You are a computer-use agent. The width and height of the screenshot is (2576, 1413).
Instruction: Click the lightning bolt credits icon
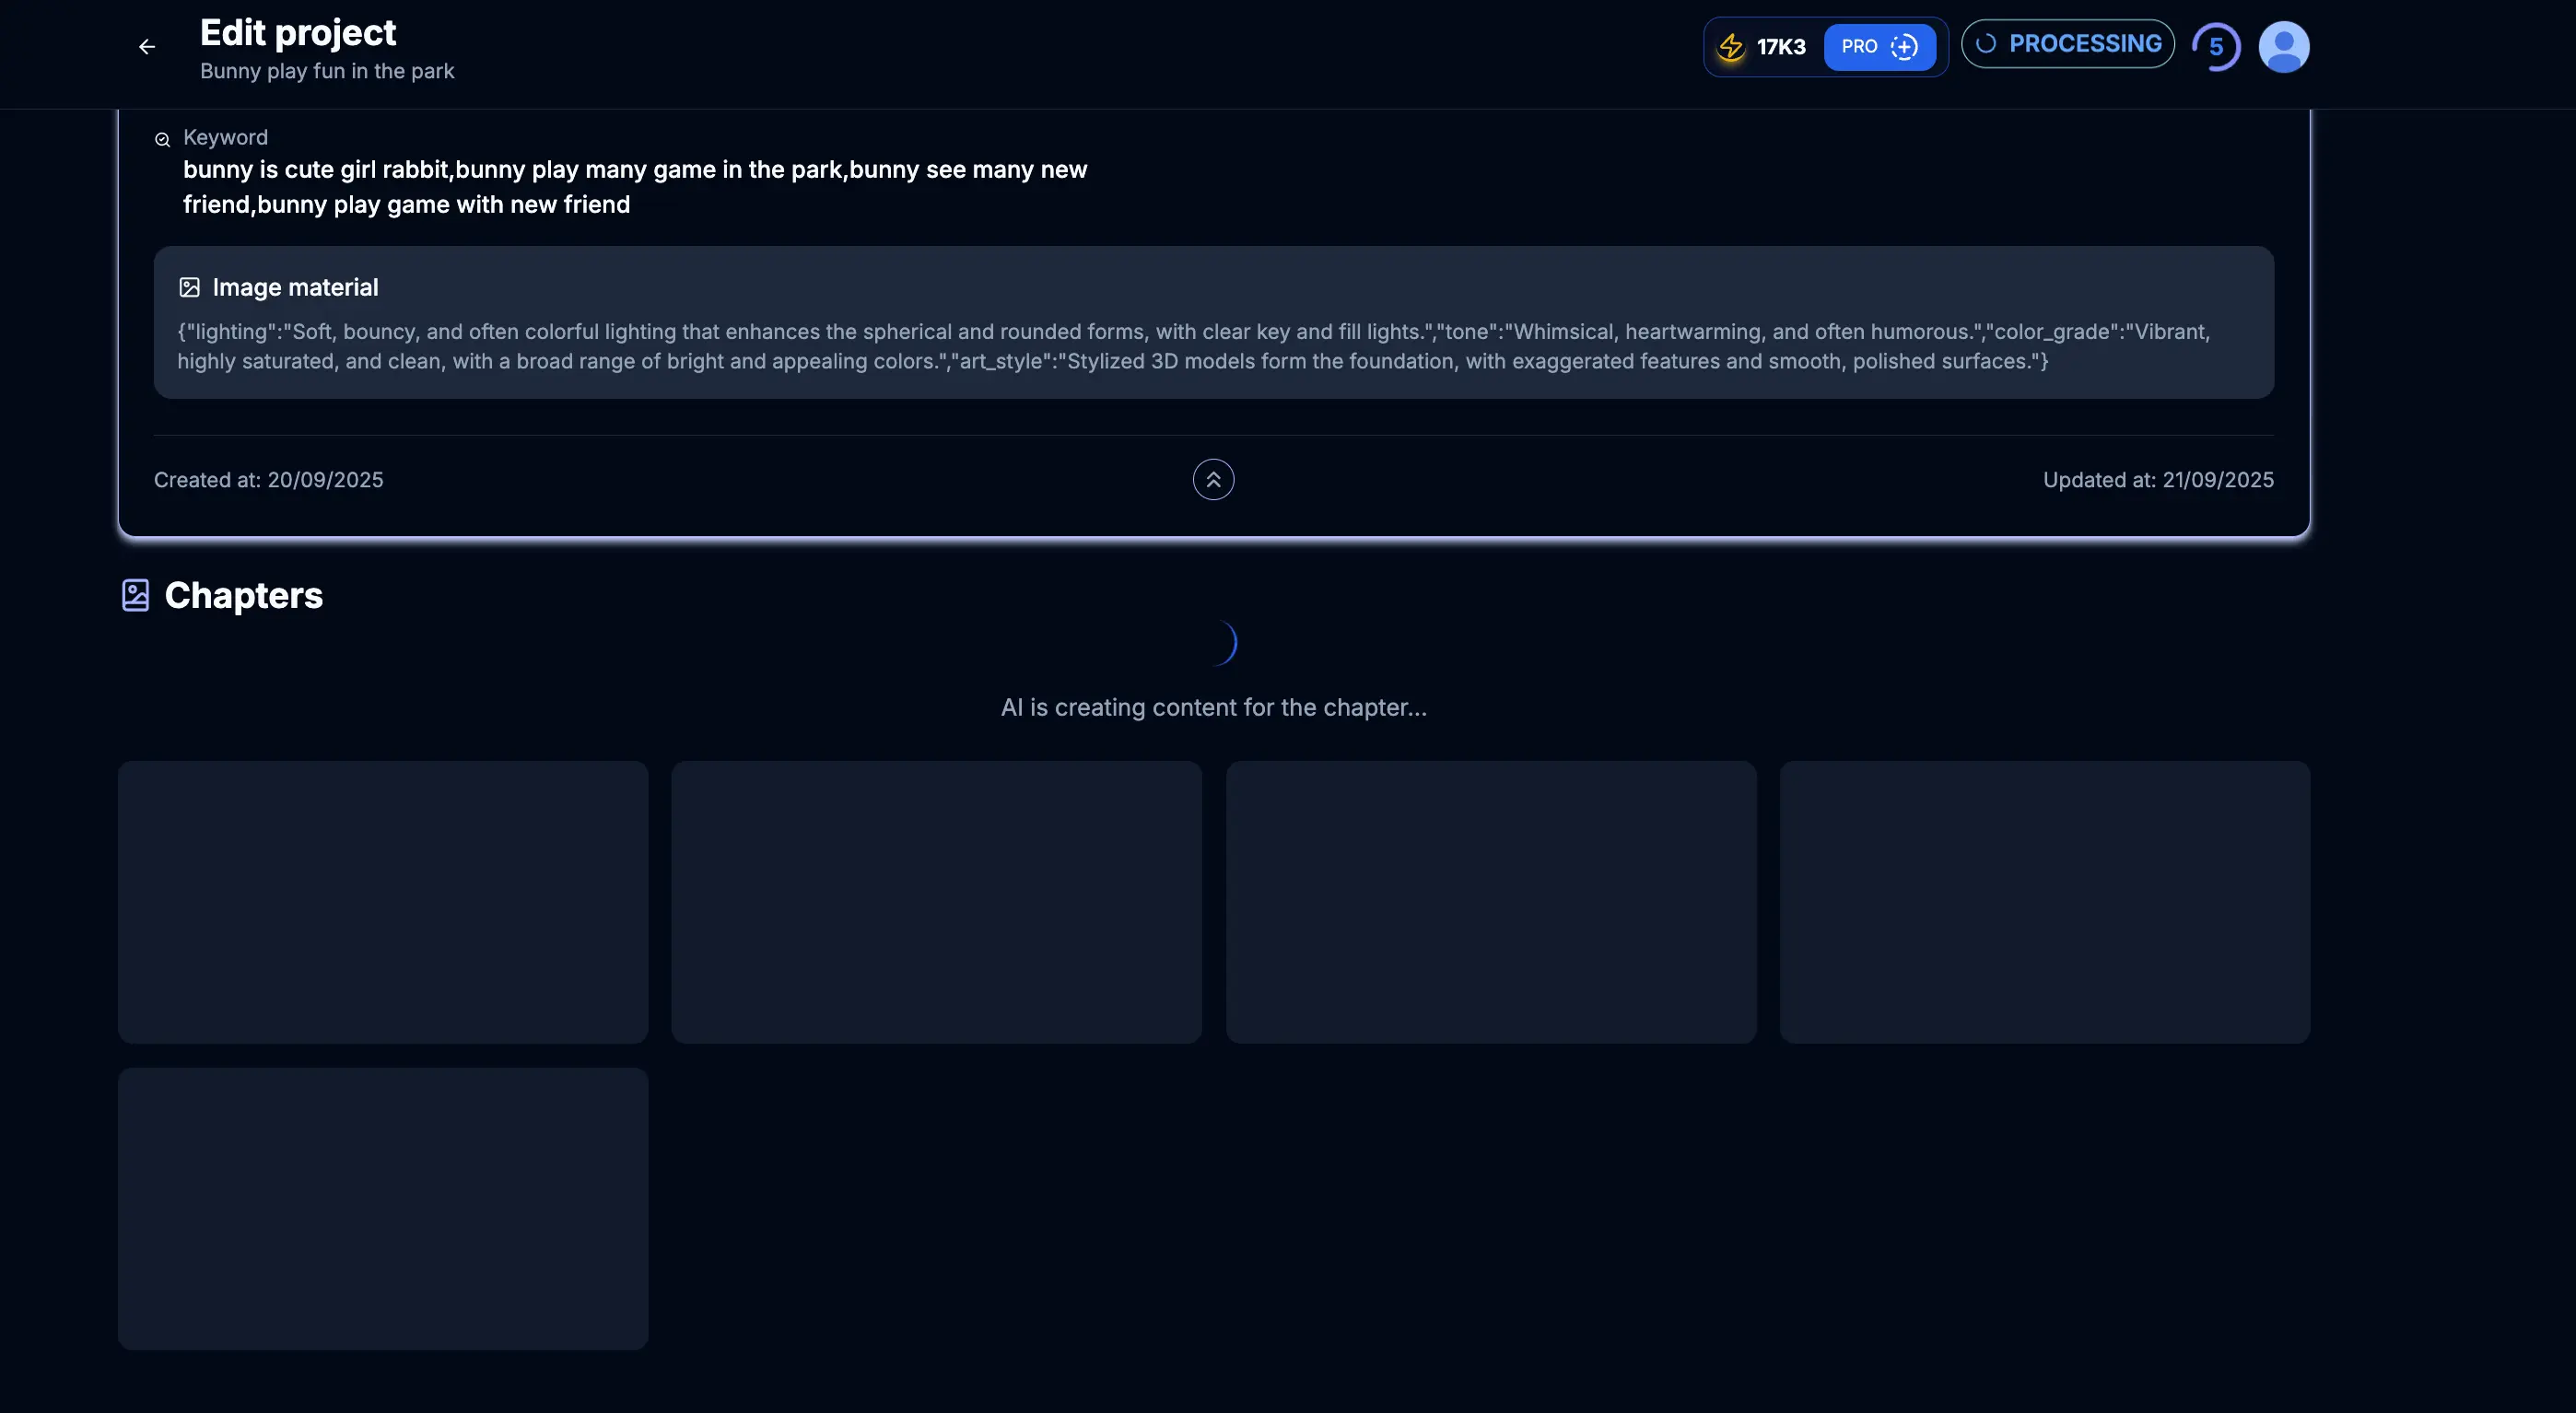point(1731,47)
